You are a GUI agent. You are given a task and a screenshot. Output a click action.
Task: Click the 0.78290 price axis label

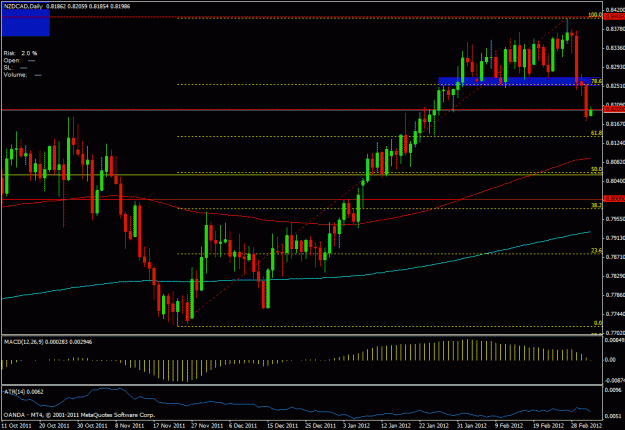point(615,276)
